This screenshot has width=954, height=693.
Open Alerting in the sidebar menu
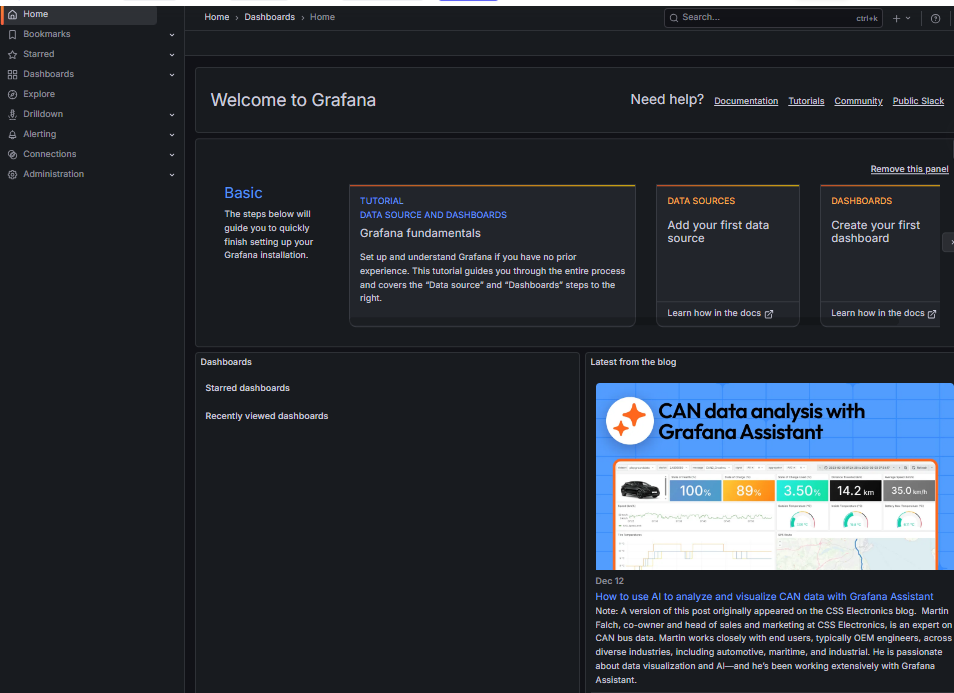click(40, 134)
